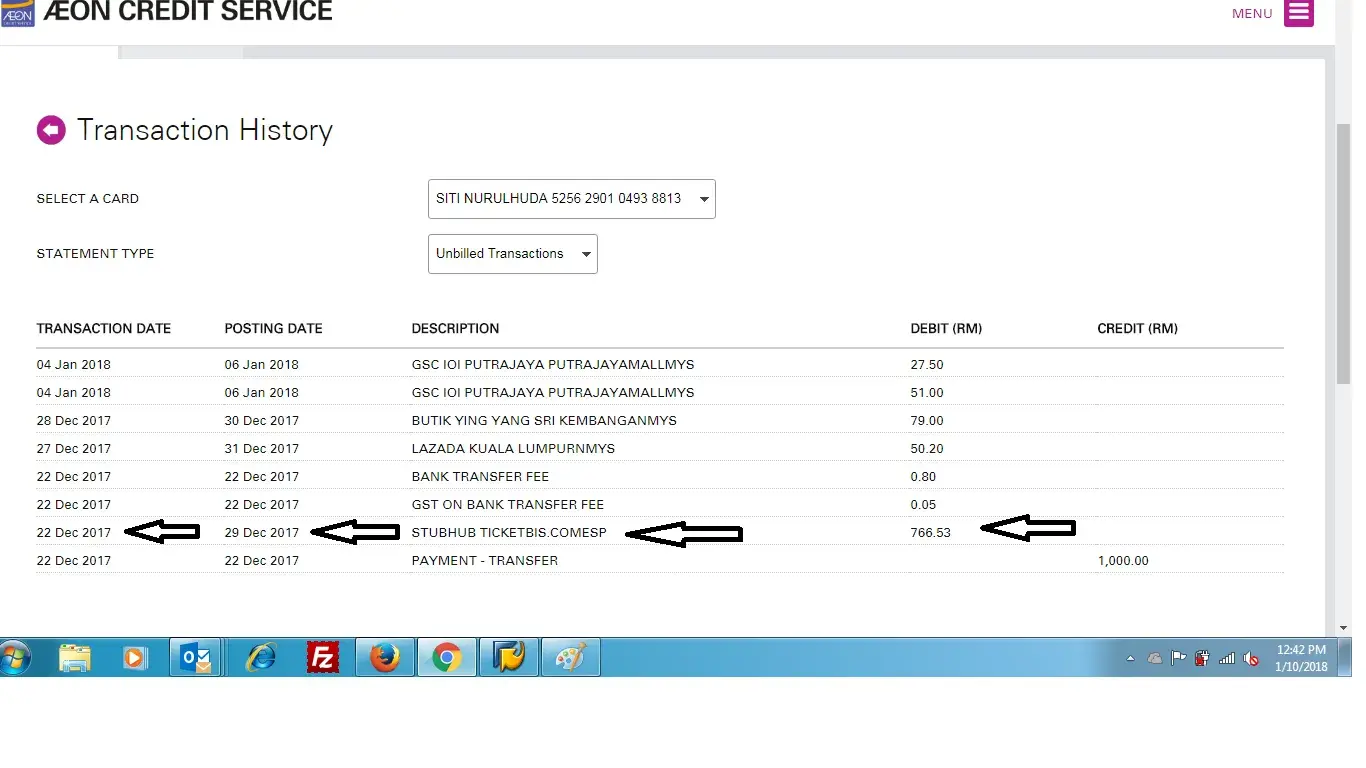Launch Firefox from the taskbar
The image size is (1366, 768).
click(385, 658)
